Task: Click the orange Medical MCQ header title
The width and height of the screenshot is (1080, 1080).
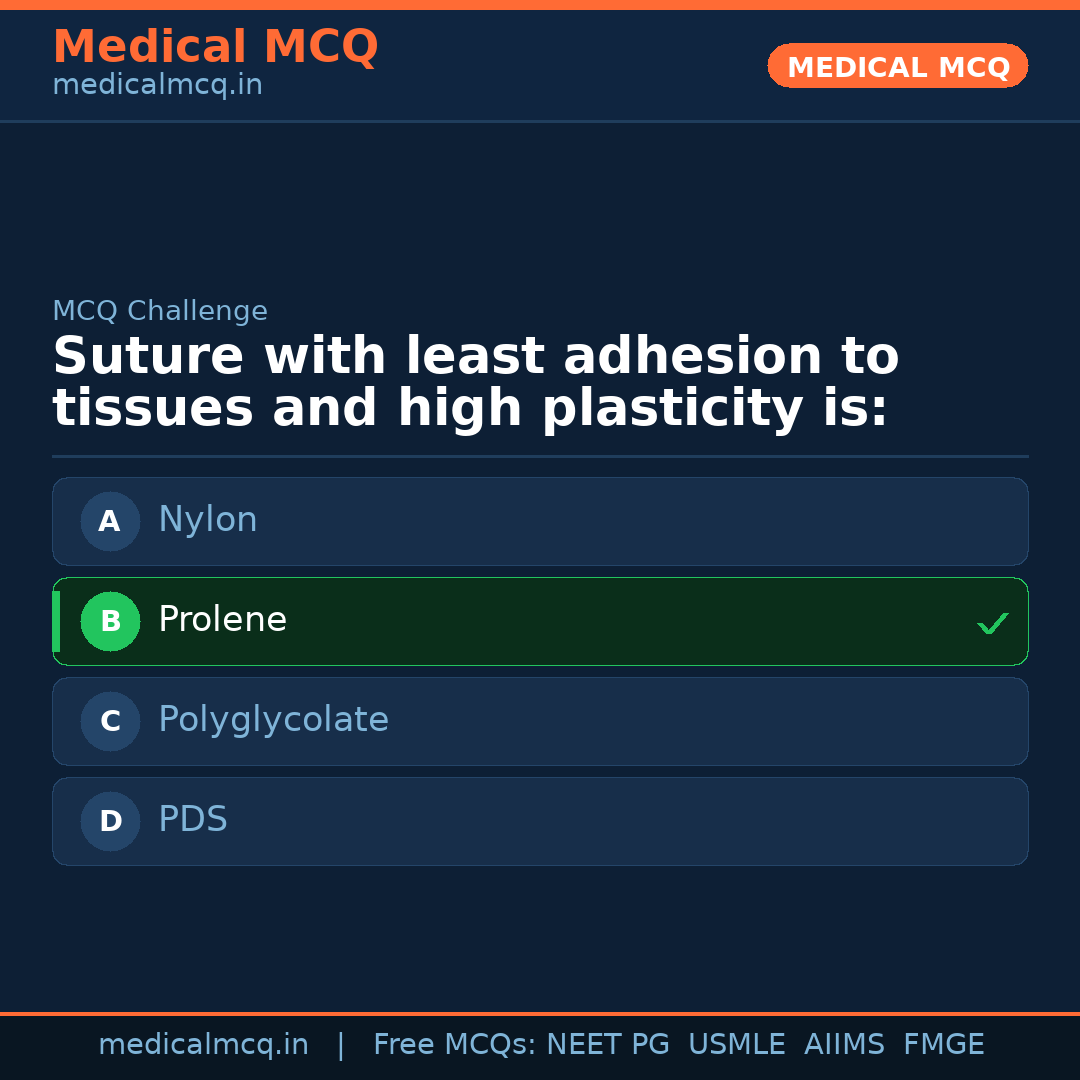Action: (215, 47)
